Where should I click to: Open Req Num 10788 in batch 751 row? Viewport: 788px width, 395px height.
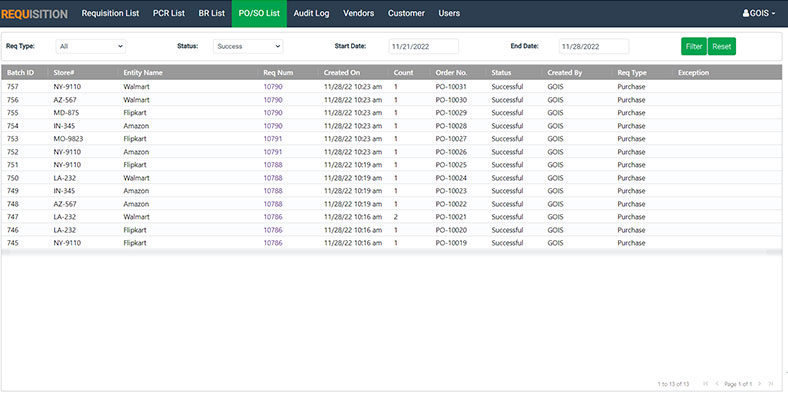coord(273,165)
